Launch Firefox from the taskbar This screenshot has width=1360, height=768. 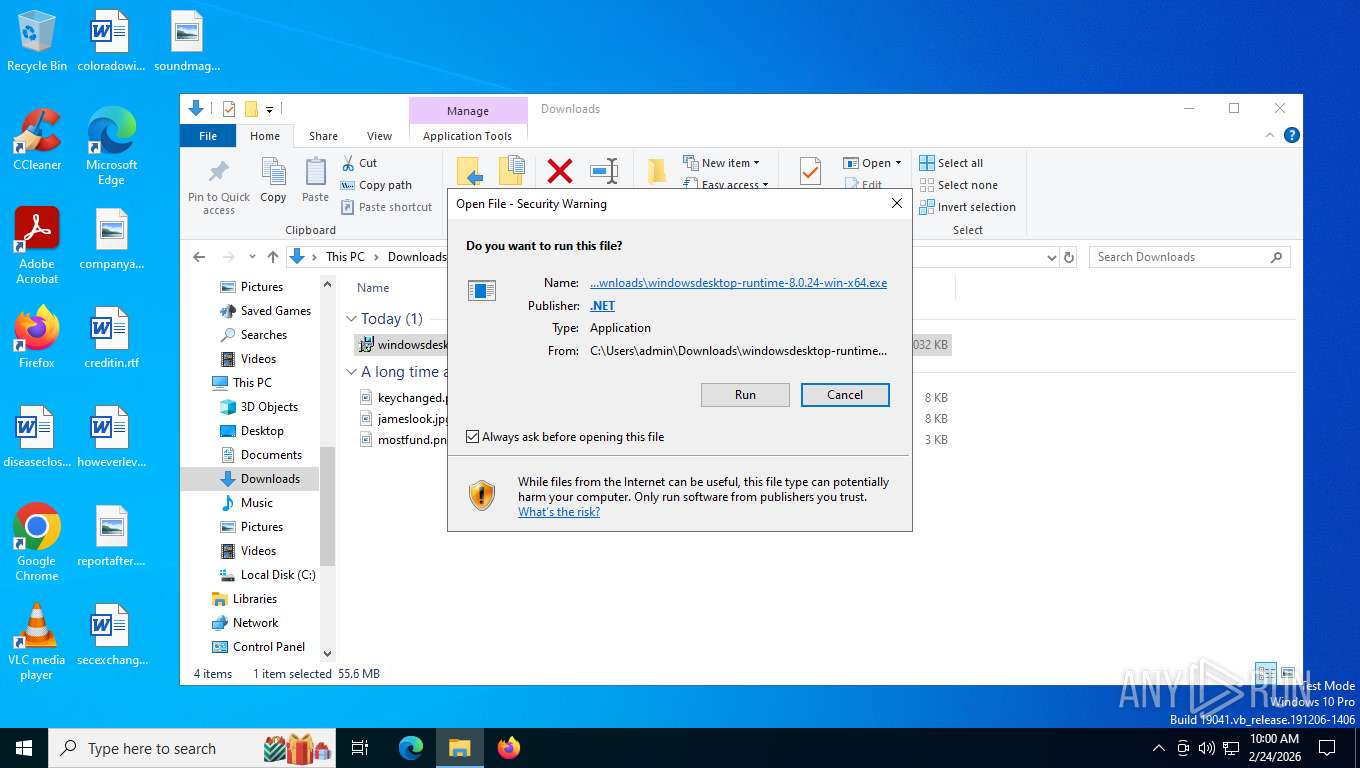509,748
